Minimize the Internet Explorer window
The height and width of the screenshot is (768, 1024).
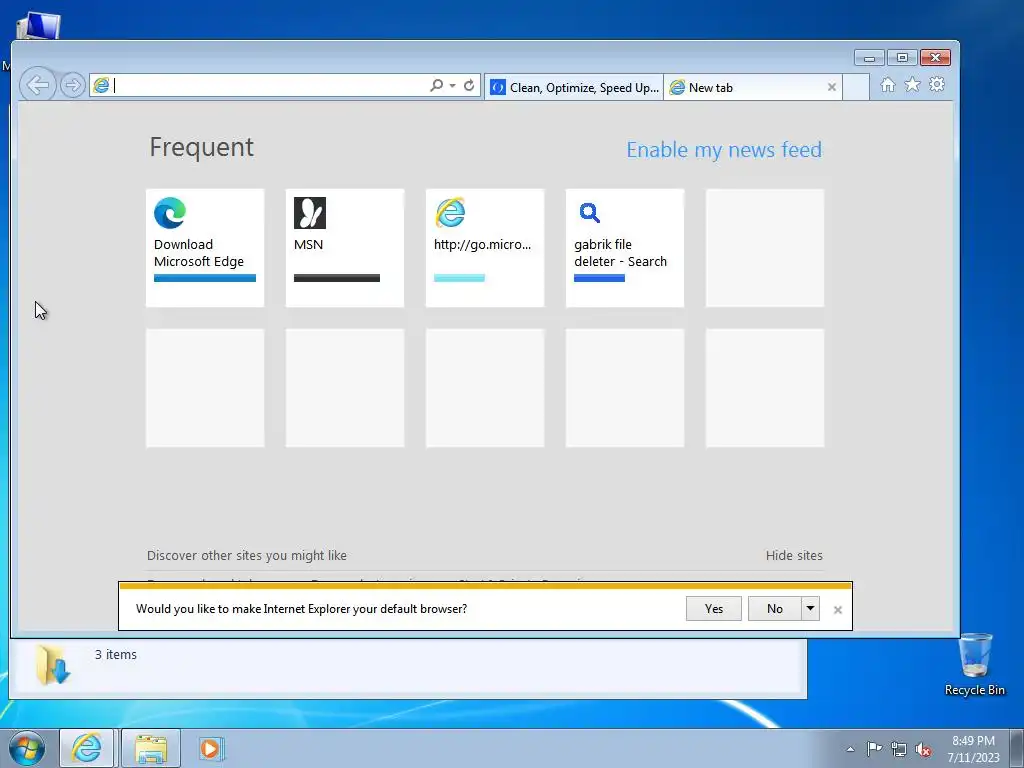point(869,58)
